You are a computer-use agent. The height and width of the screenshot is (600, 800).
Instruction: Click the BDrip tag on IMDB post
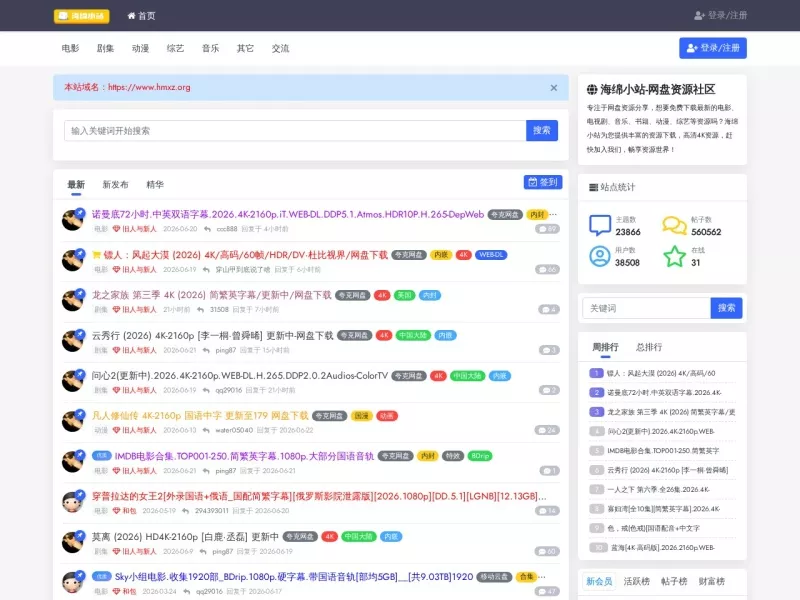pos(480,456)
